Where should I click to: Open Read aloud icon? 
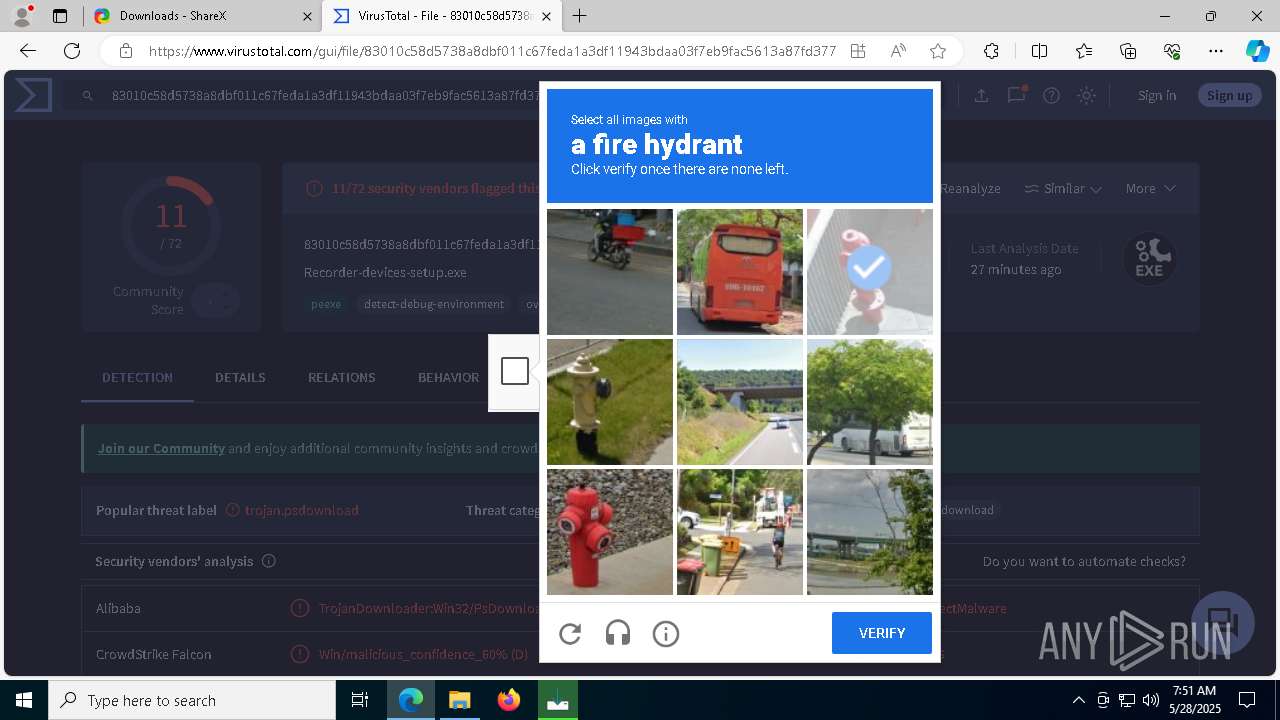click(x=898, y=51)
